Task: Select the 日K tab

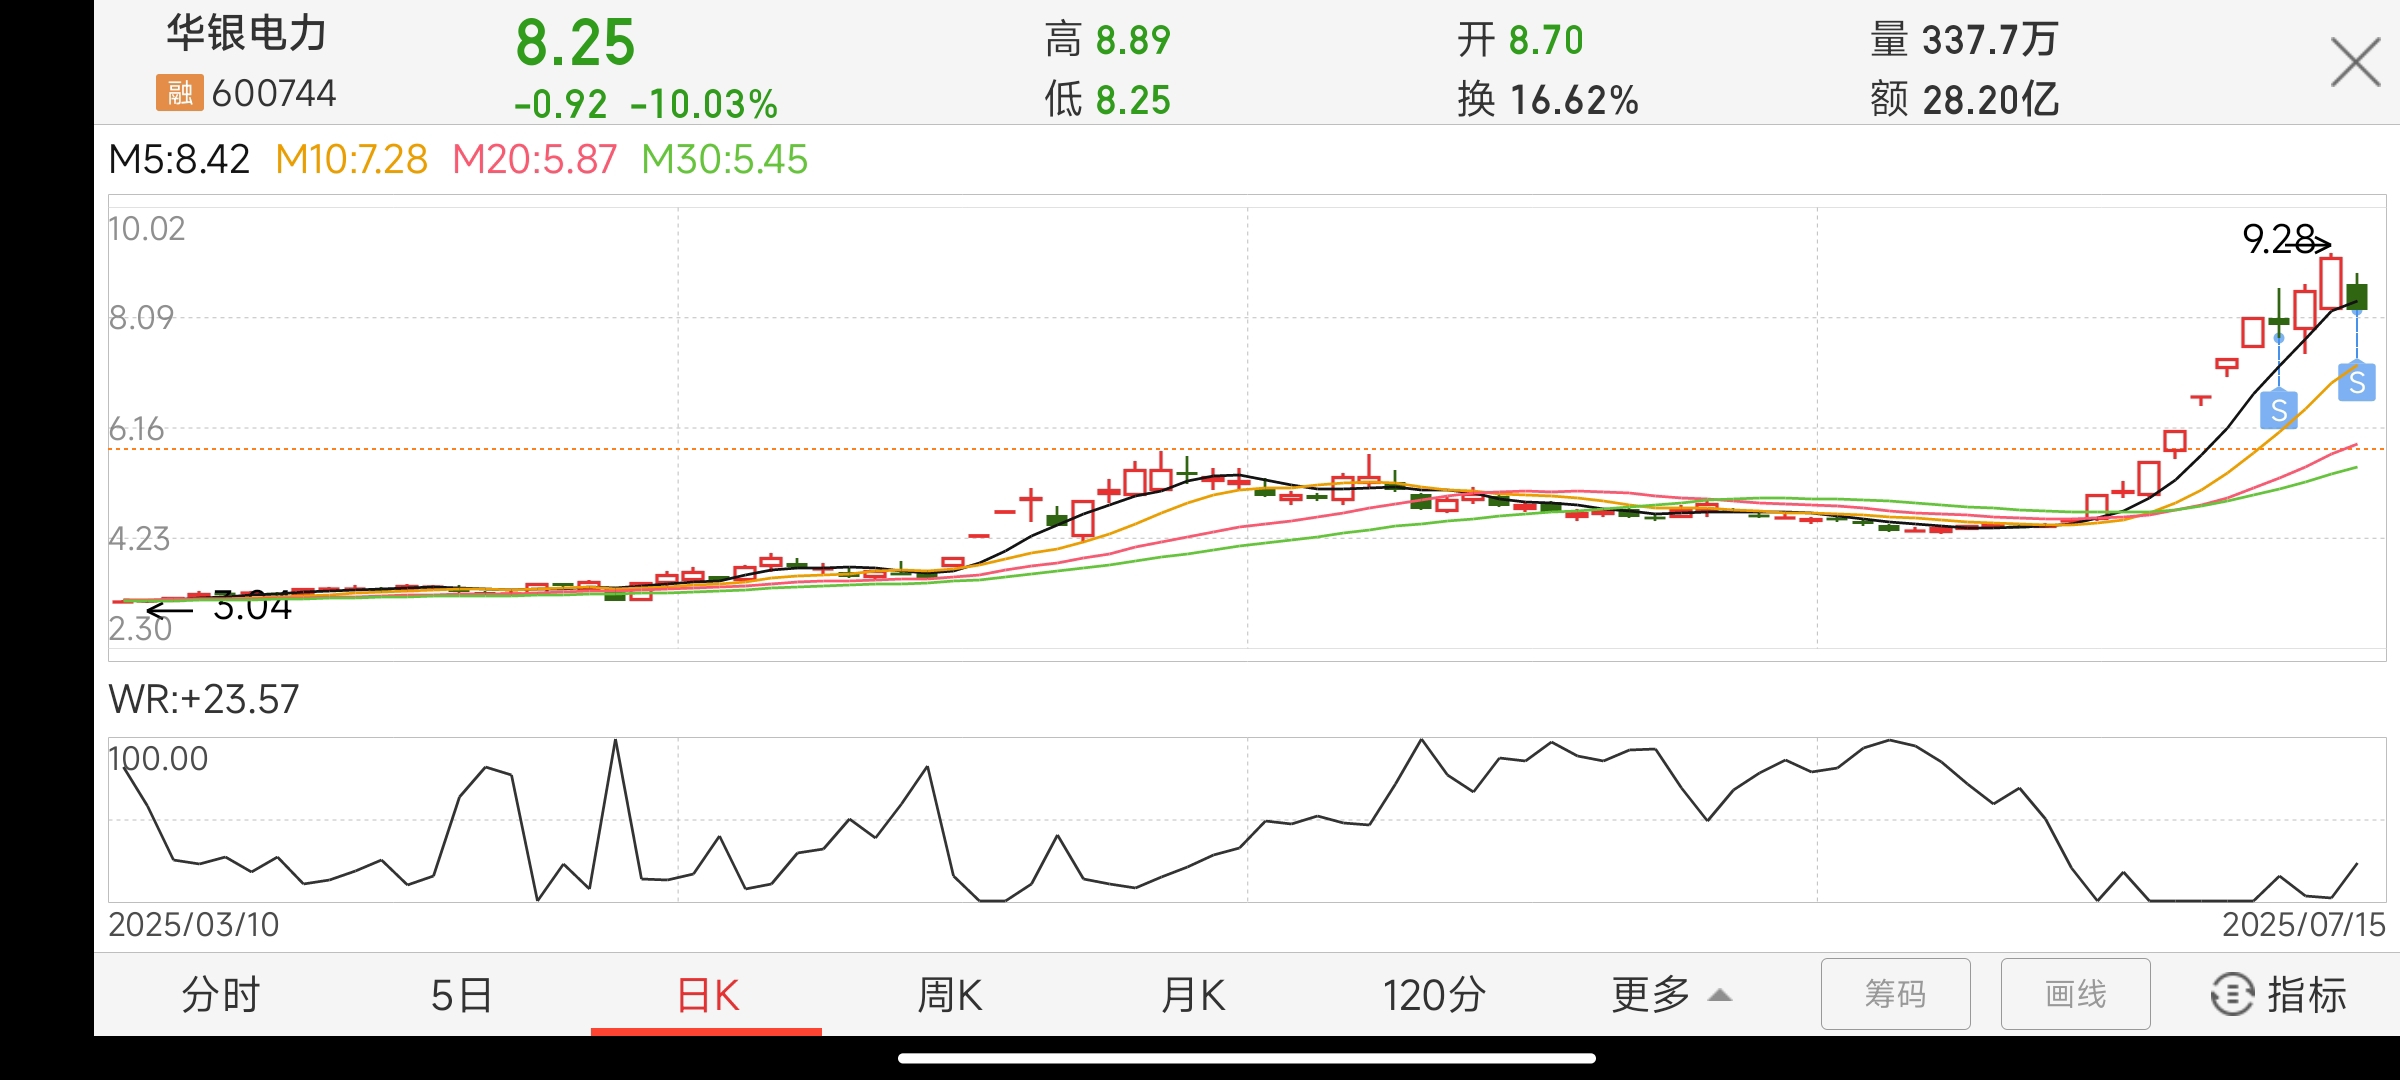Action: click(x=707, y=994)
